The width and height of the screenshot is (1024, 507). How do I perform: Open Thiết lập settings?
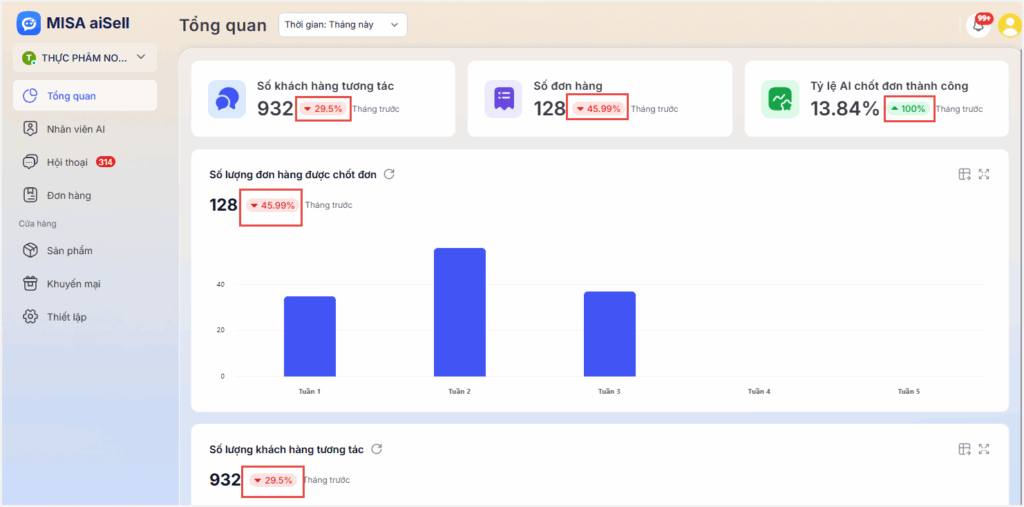click(x=66, y=316)
